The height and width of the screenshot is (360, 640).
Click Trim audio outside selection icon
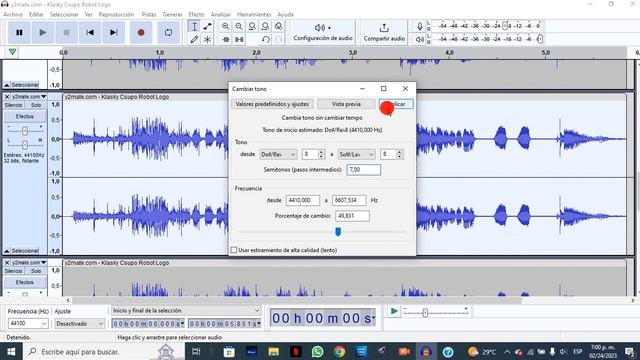pyautogui.click(x=226, y=39)
